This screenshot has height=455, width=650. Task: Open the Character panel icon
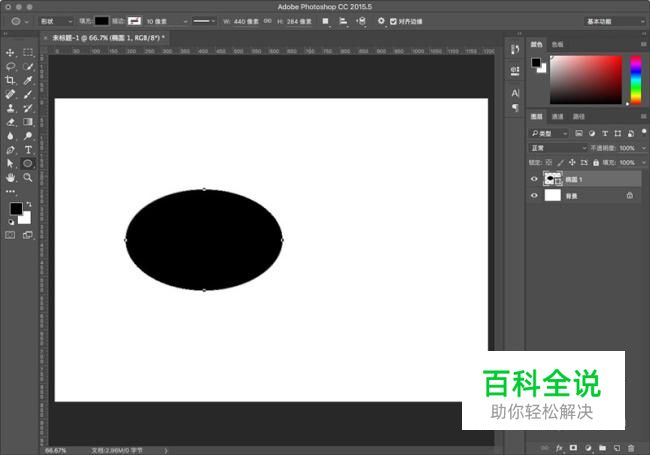(x=515, y=93)
